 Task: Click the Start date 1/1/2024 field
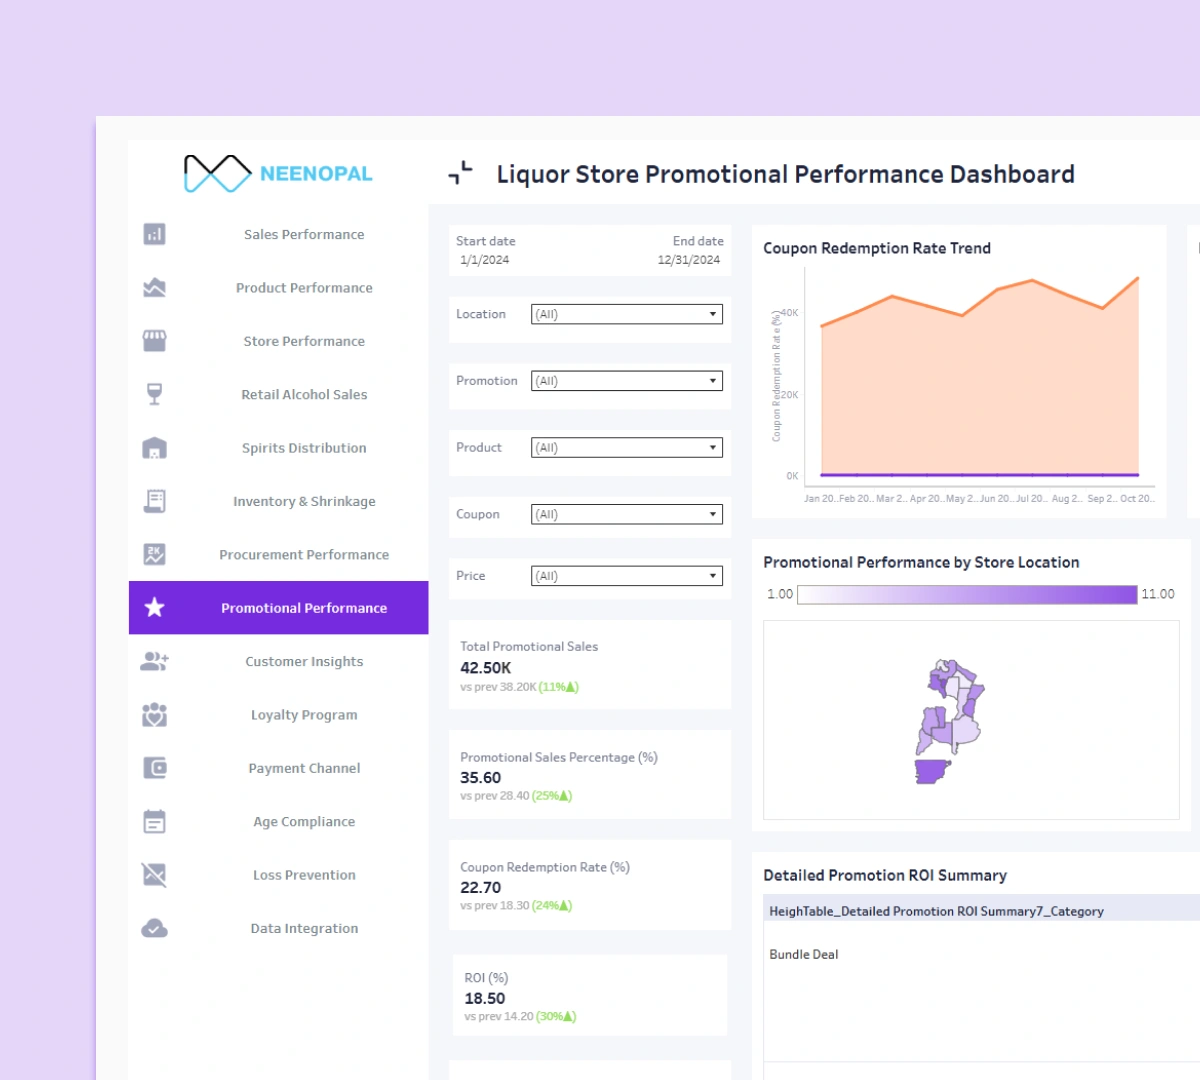486,252
